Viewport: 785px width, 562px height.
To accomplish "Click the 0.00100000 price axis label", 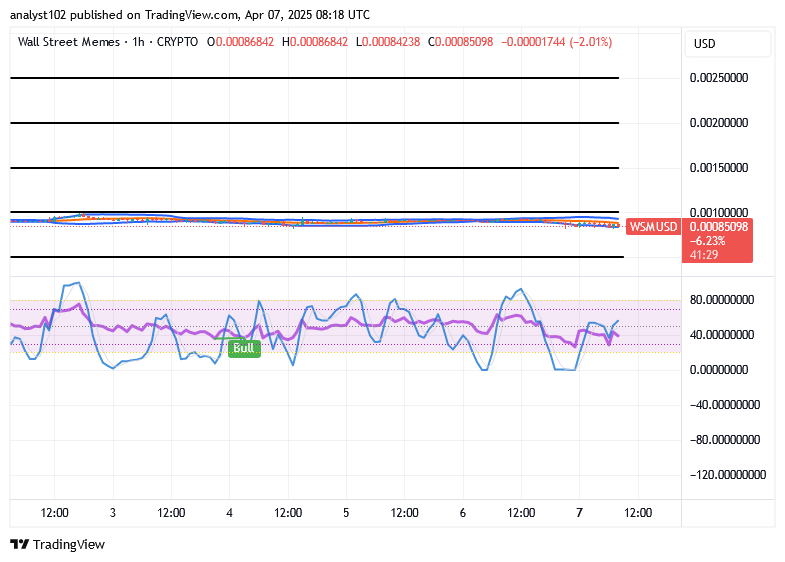I will click(719, 213).
